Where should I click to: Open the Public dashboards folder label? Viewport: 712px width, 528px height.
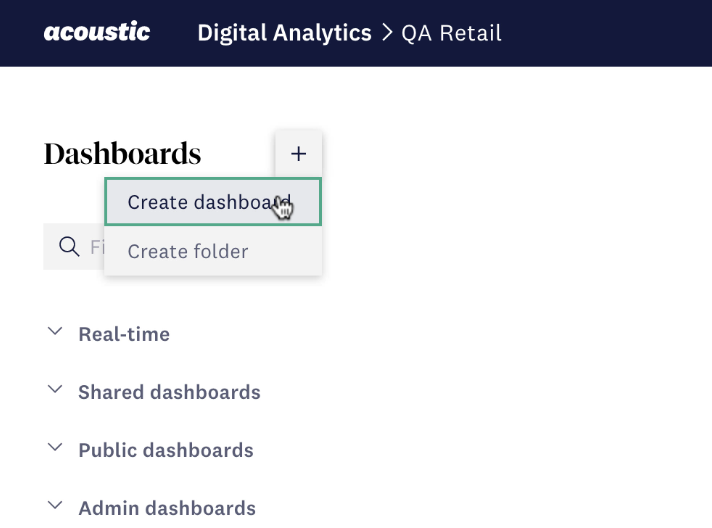(166, 450)
